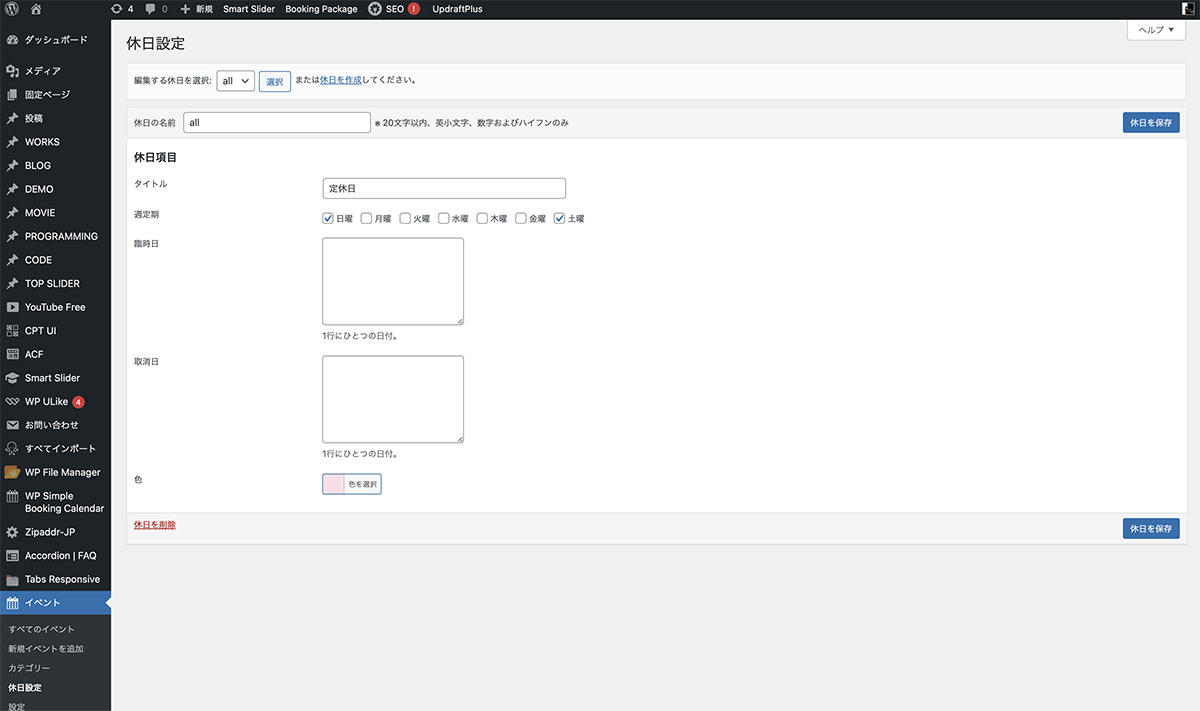Click the home site icon
Screen dimensions: 1200x711
[36, 9]
